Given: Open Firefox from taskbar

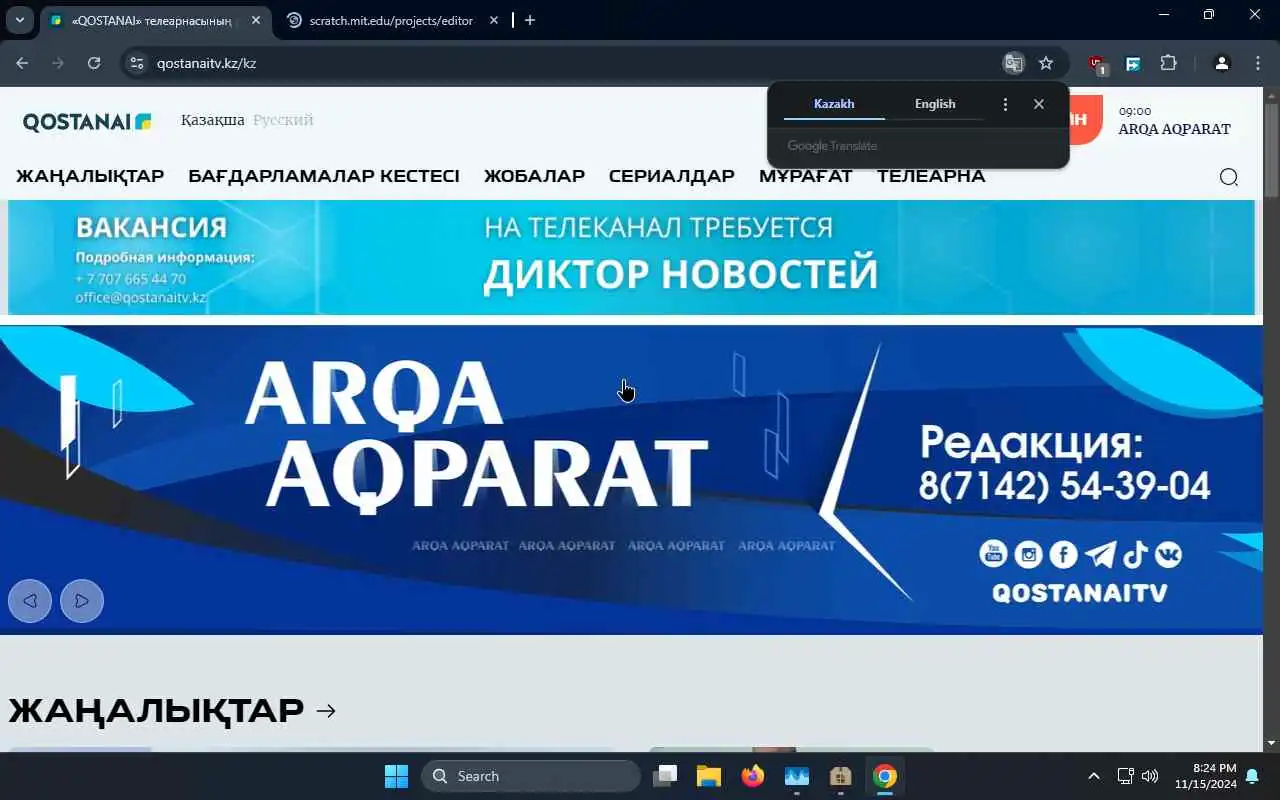Looking at the screenshot, I should 753,776.
